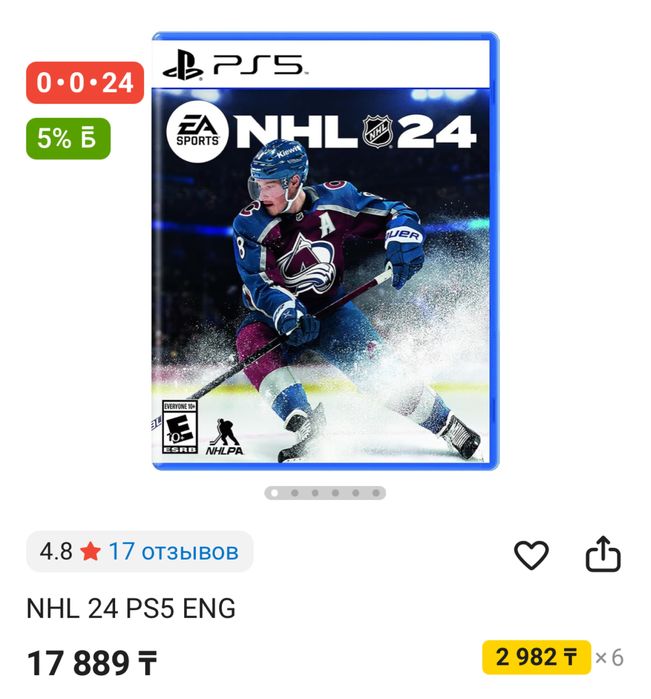Image resolution: width=651 pixels, height=699 pixels.
Task: Go to fifth image carousel dot
Action: 356,493
